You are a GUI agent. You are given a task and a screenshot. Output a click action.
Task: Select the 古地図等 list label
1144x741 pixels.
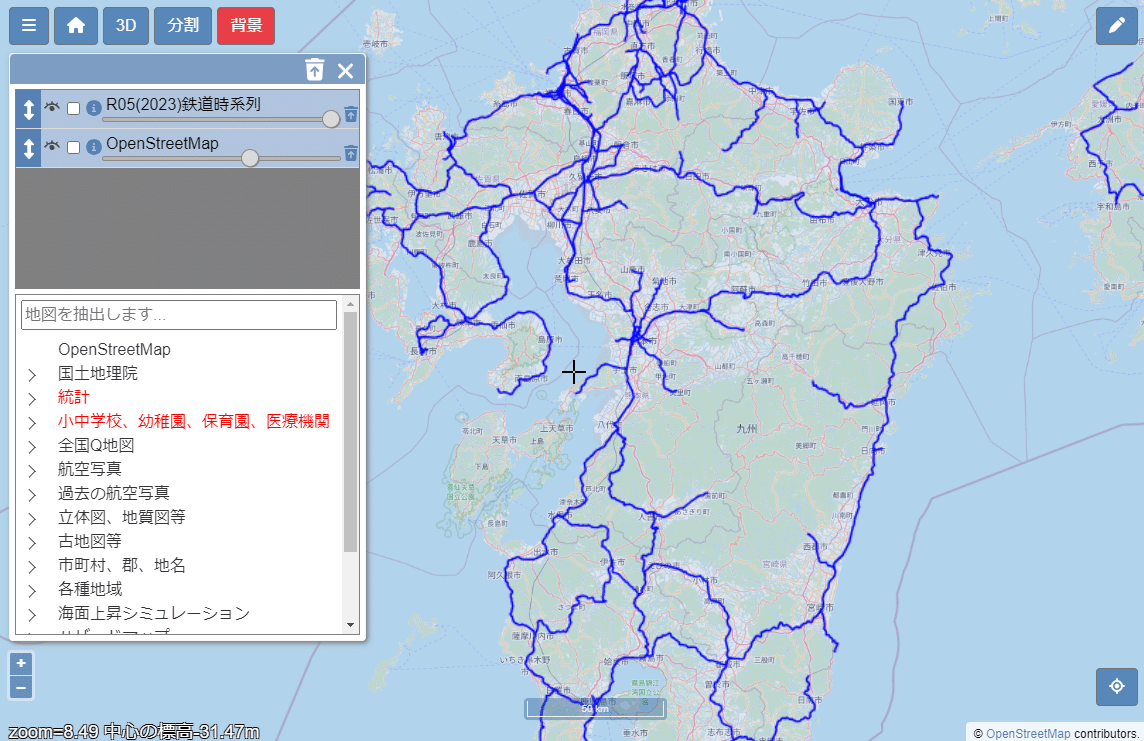click(90, 541)
